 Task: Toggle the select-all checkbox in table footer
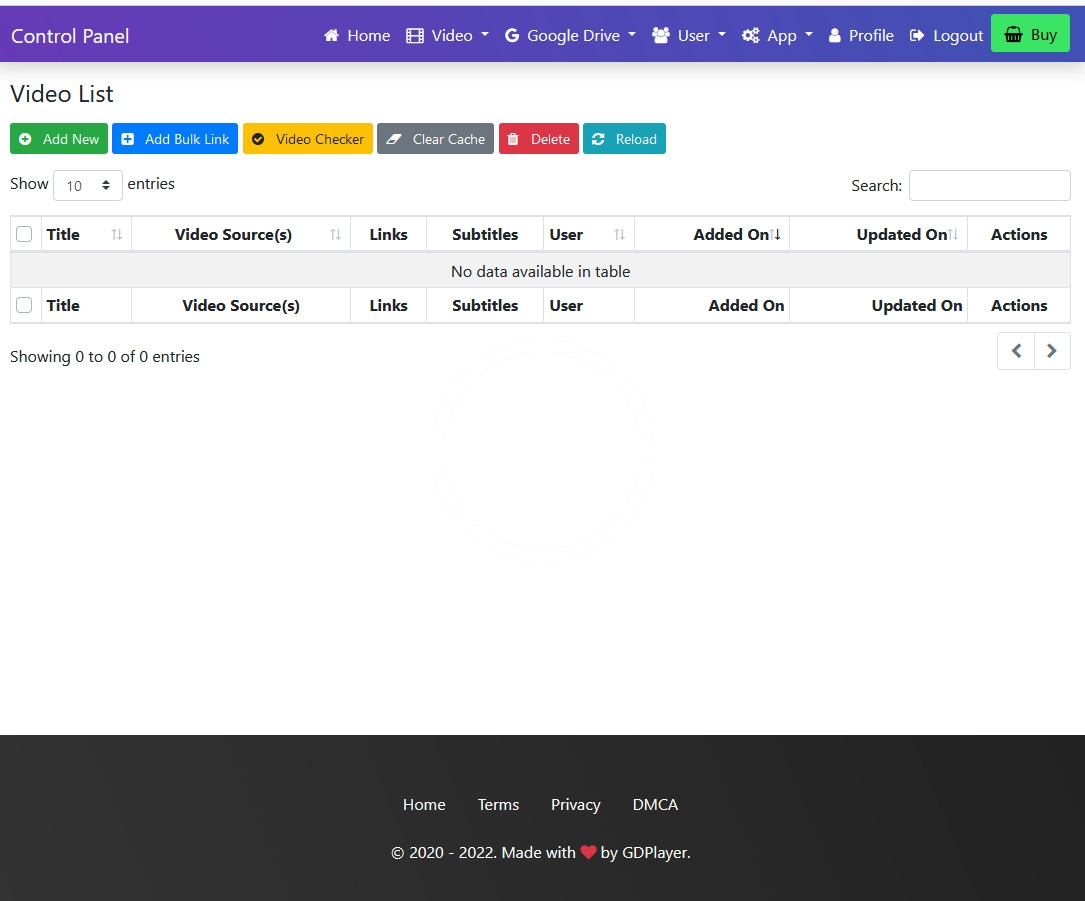click(24, 305)
